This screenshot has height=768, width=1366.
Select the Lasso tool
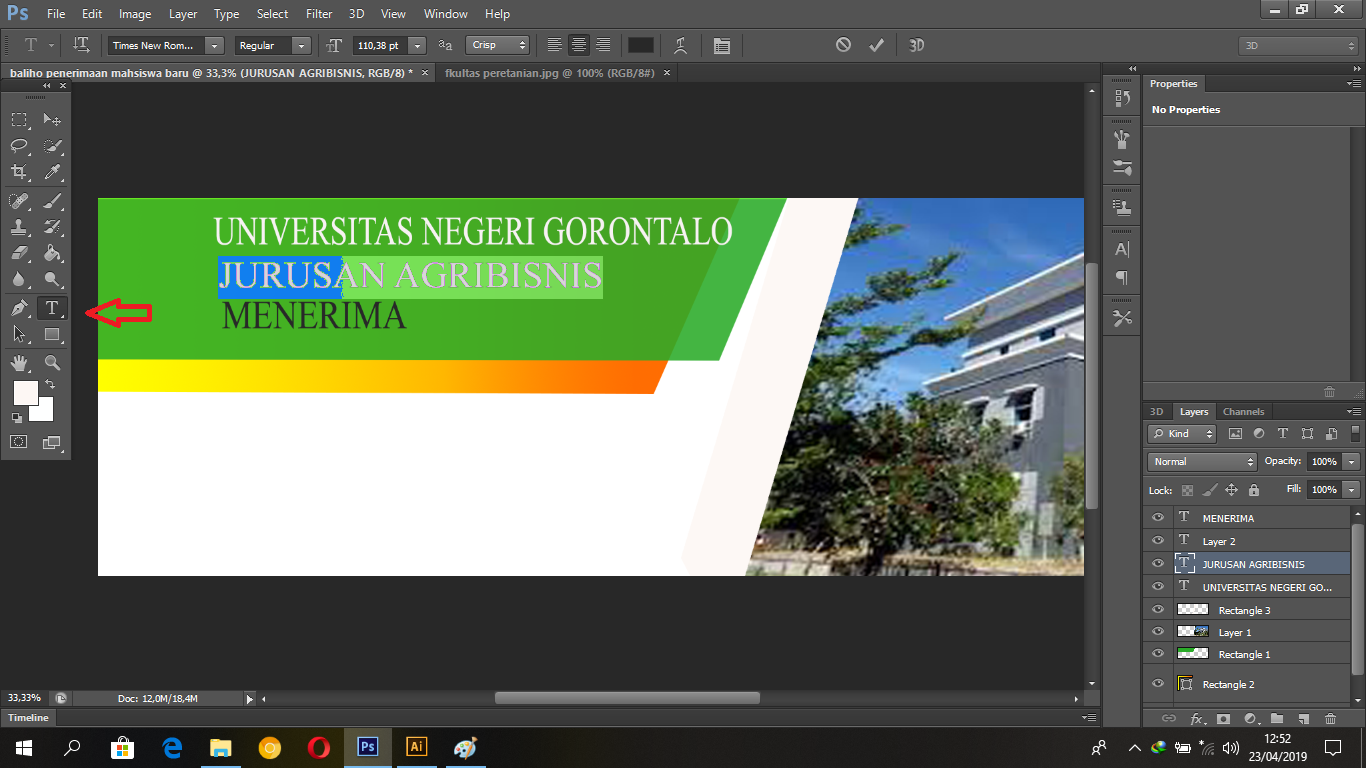click(18, 147)
